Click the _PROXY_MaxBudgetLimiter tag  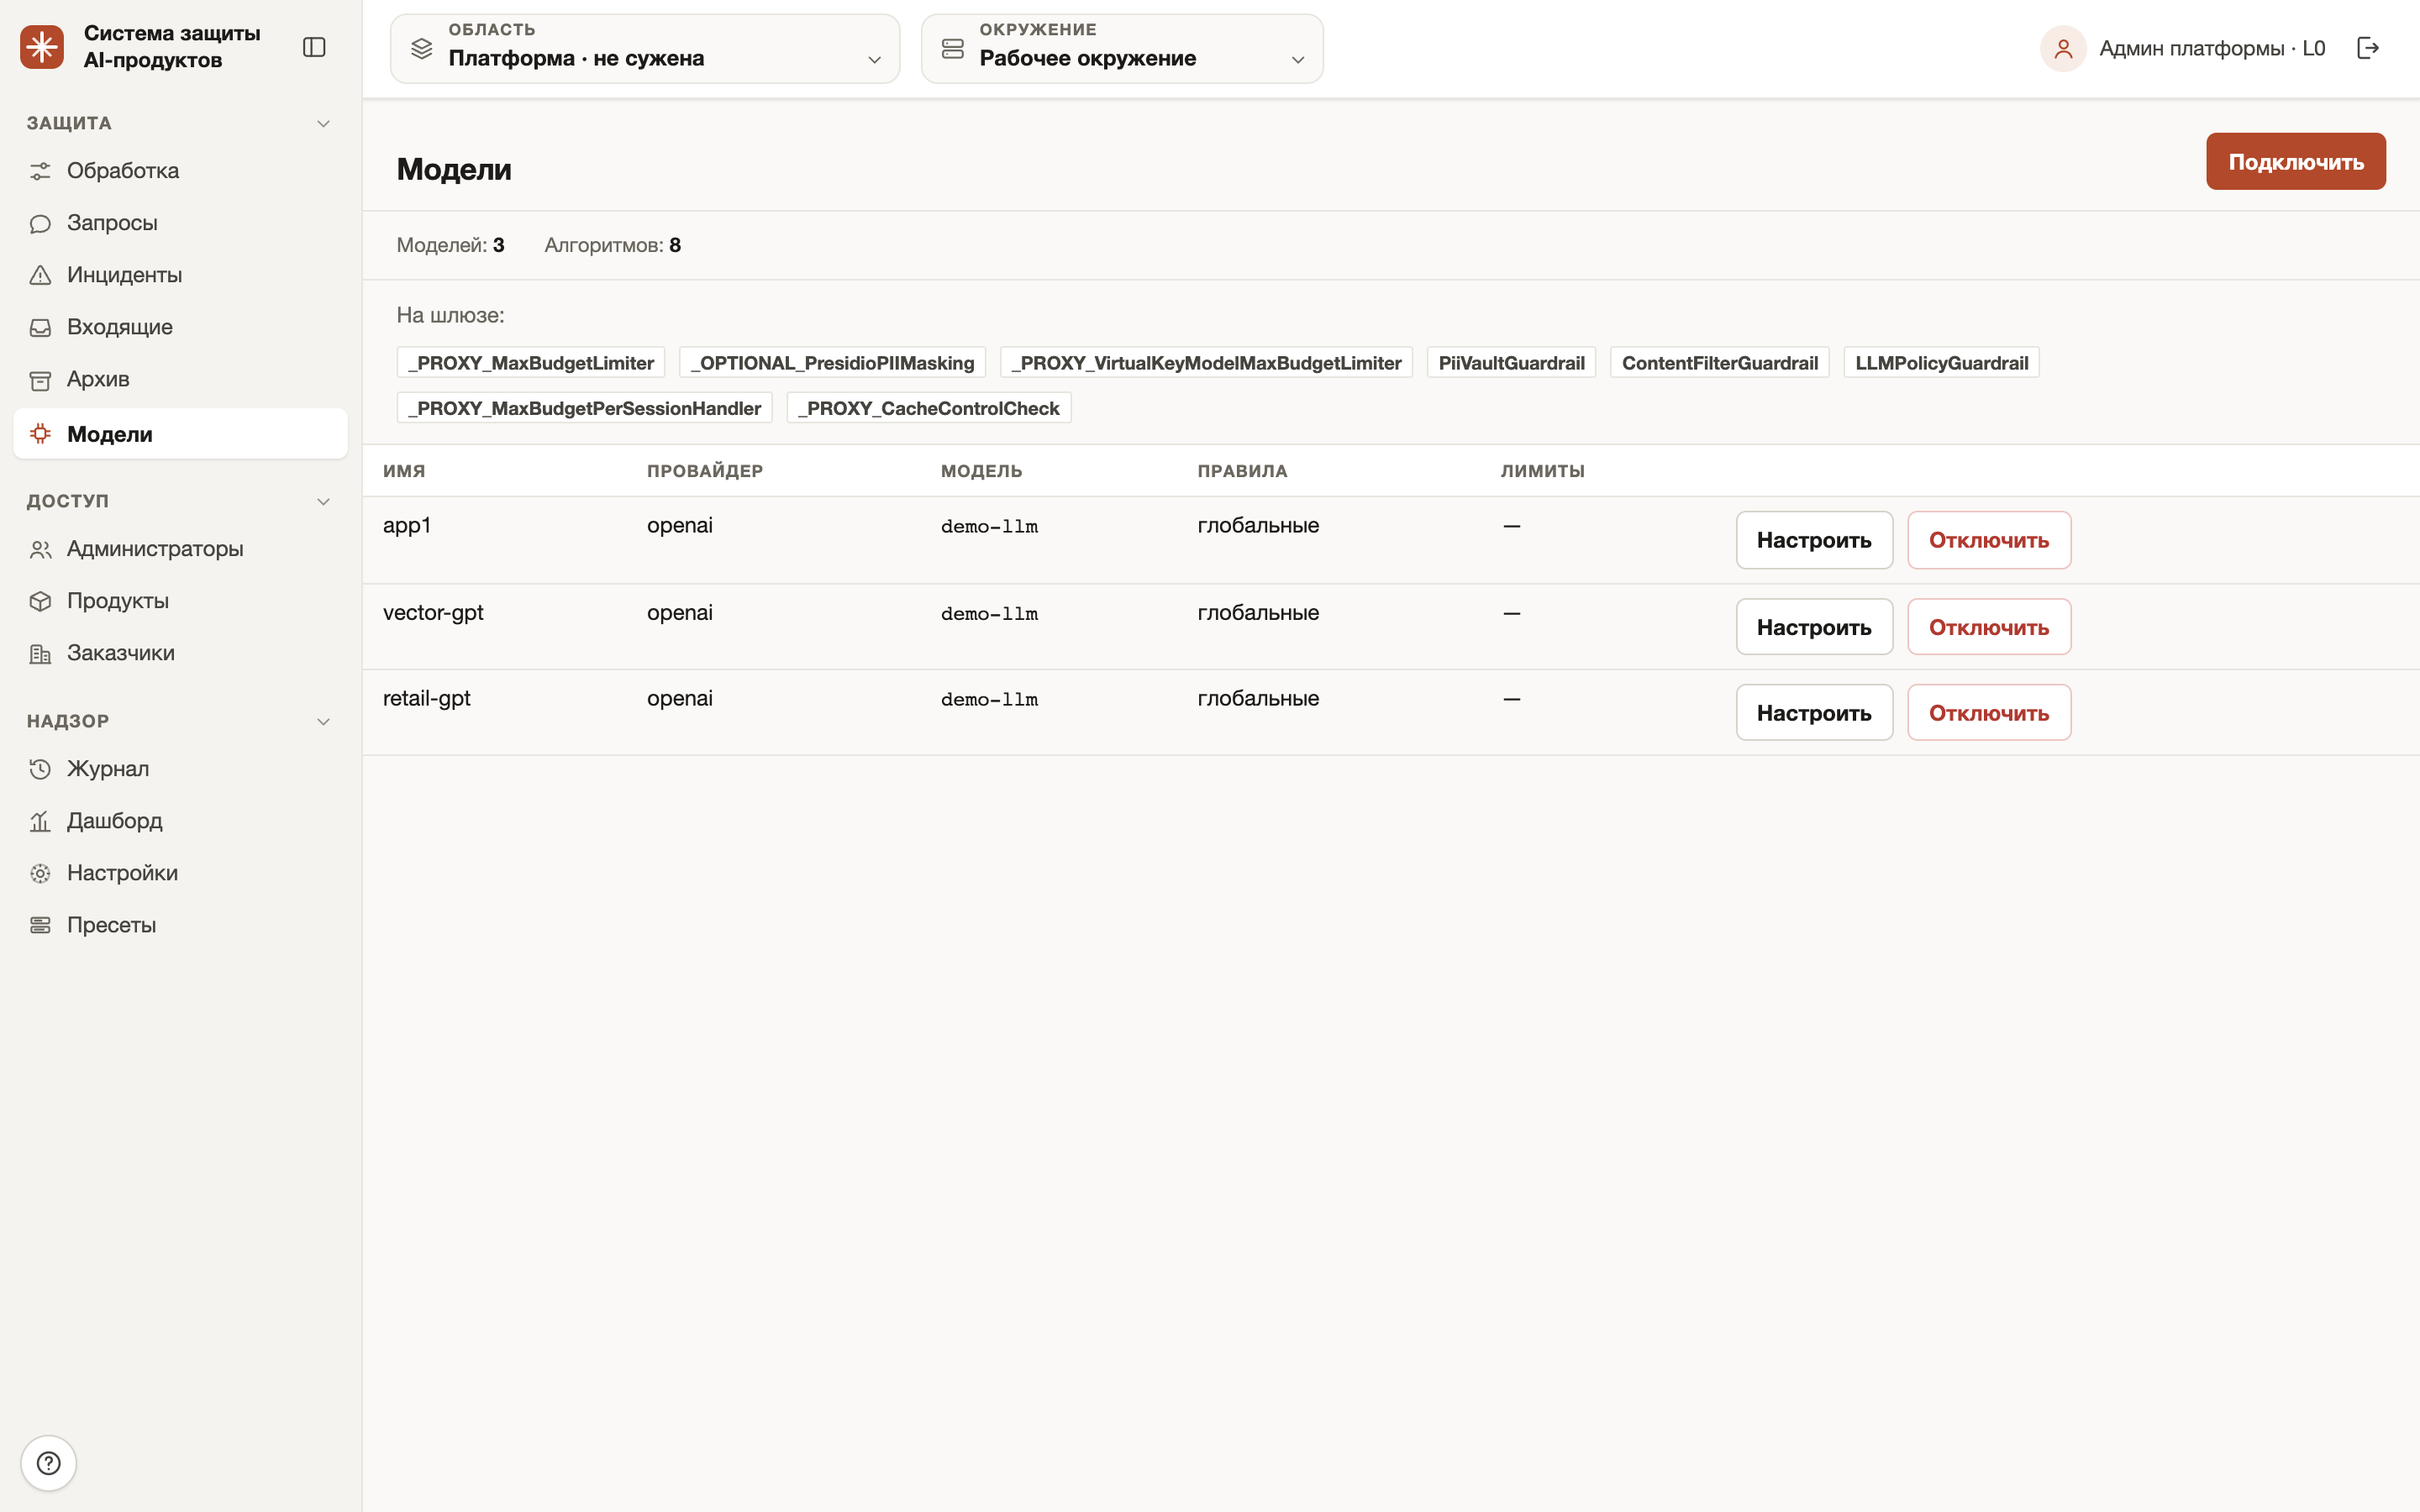point(531,363)
